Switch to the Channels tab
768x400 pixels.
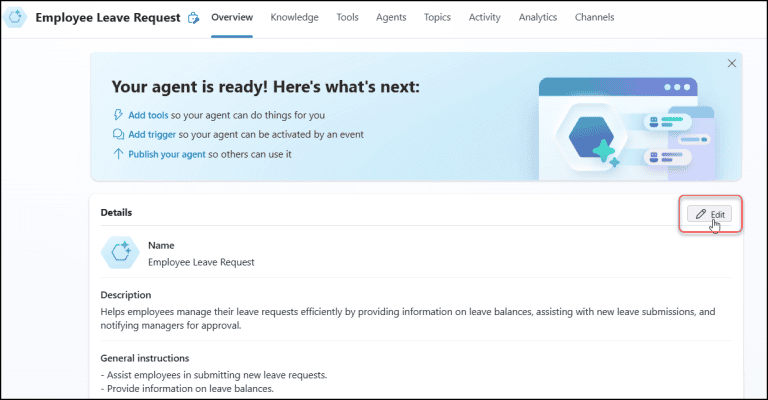[x=594, y=17]
